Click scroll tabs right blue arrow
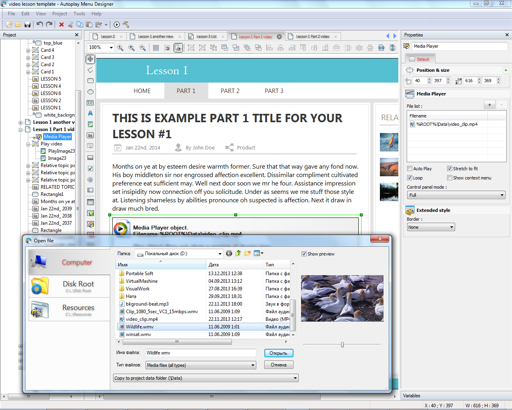 [x=395, y=36]
